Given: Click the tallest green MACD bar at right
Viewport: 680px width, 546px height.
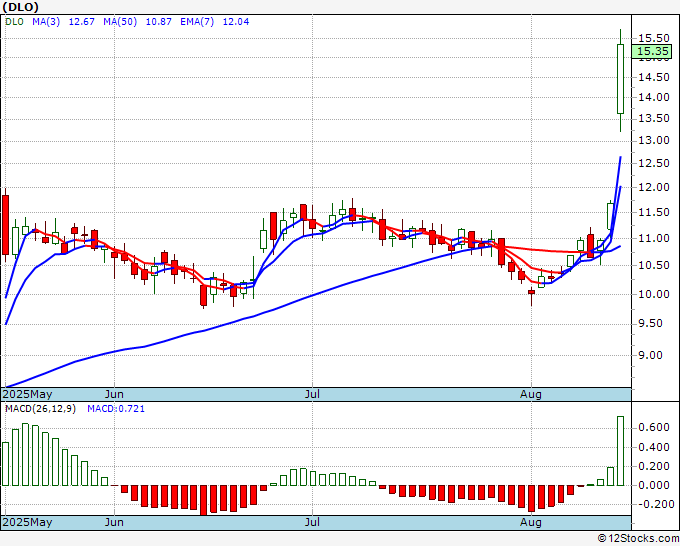Looking at the screenshot, I should click(621, 451).
